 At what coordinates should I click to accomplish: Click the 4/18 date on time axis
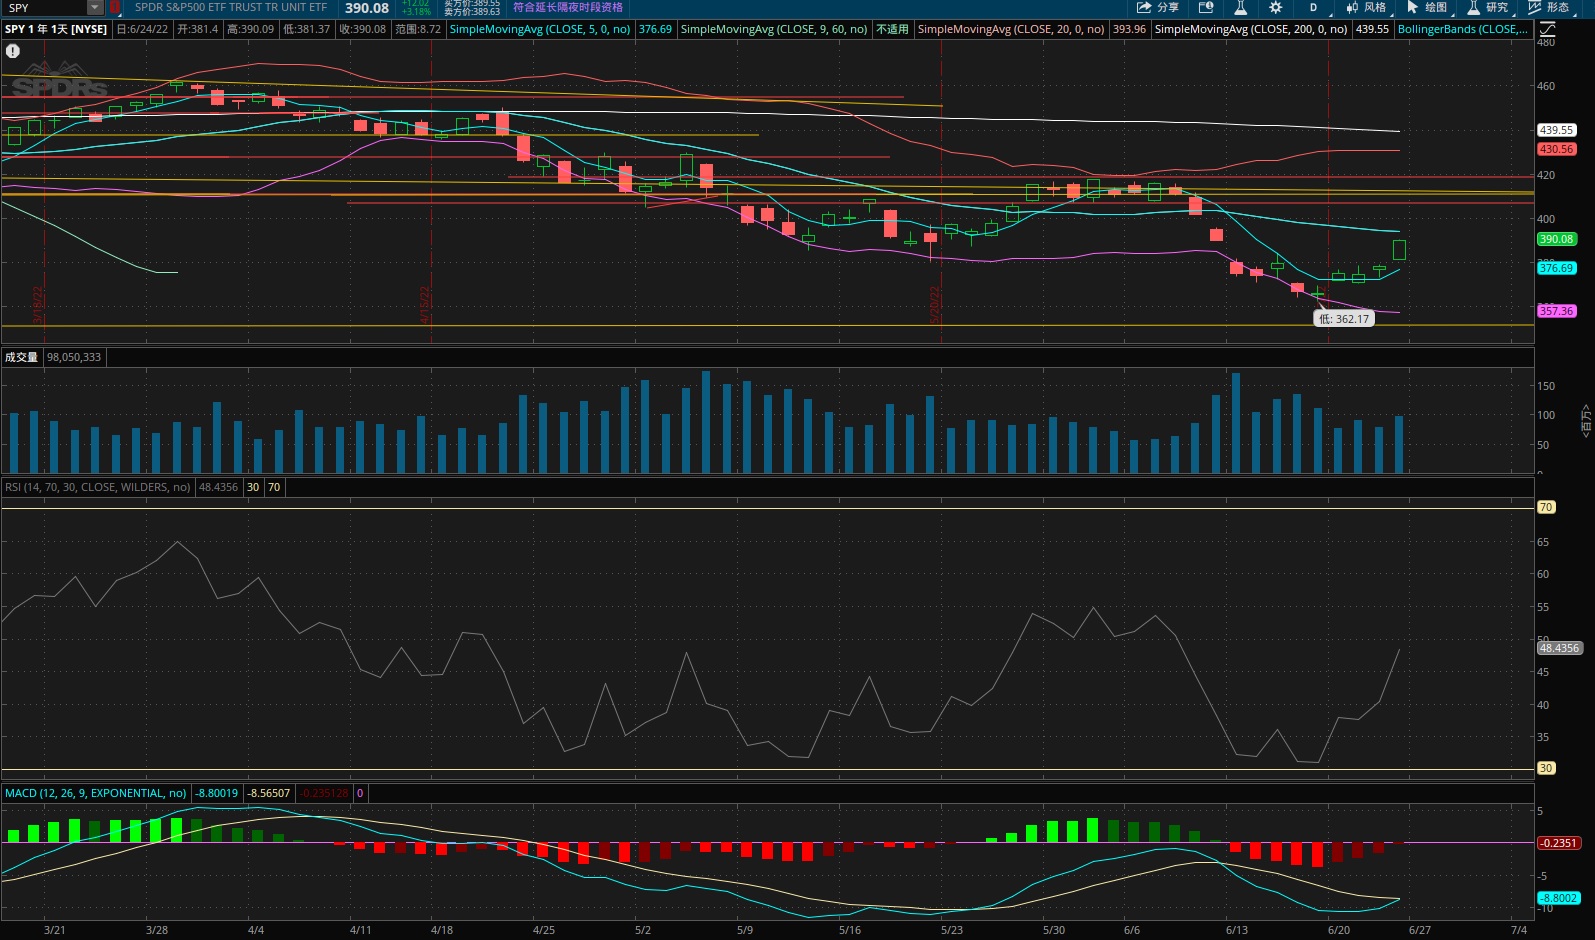pyautogui.click(x=442, y=930)
